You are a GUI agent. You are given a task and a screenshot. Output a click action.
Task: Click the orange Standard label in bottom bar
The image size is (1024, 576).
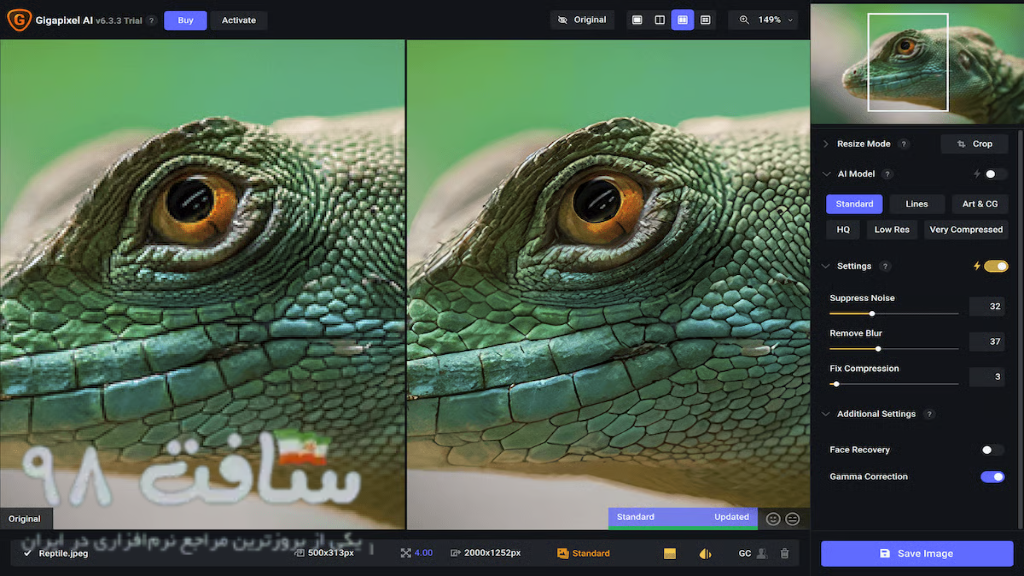591,553
